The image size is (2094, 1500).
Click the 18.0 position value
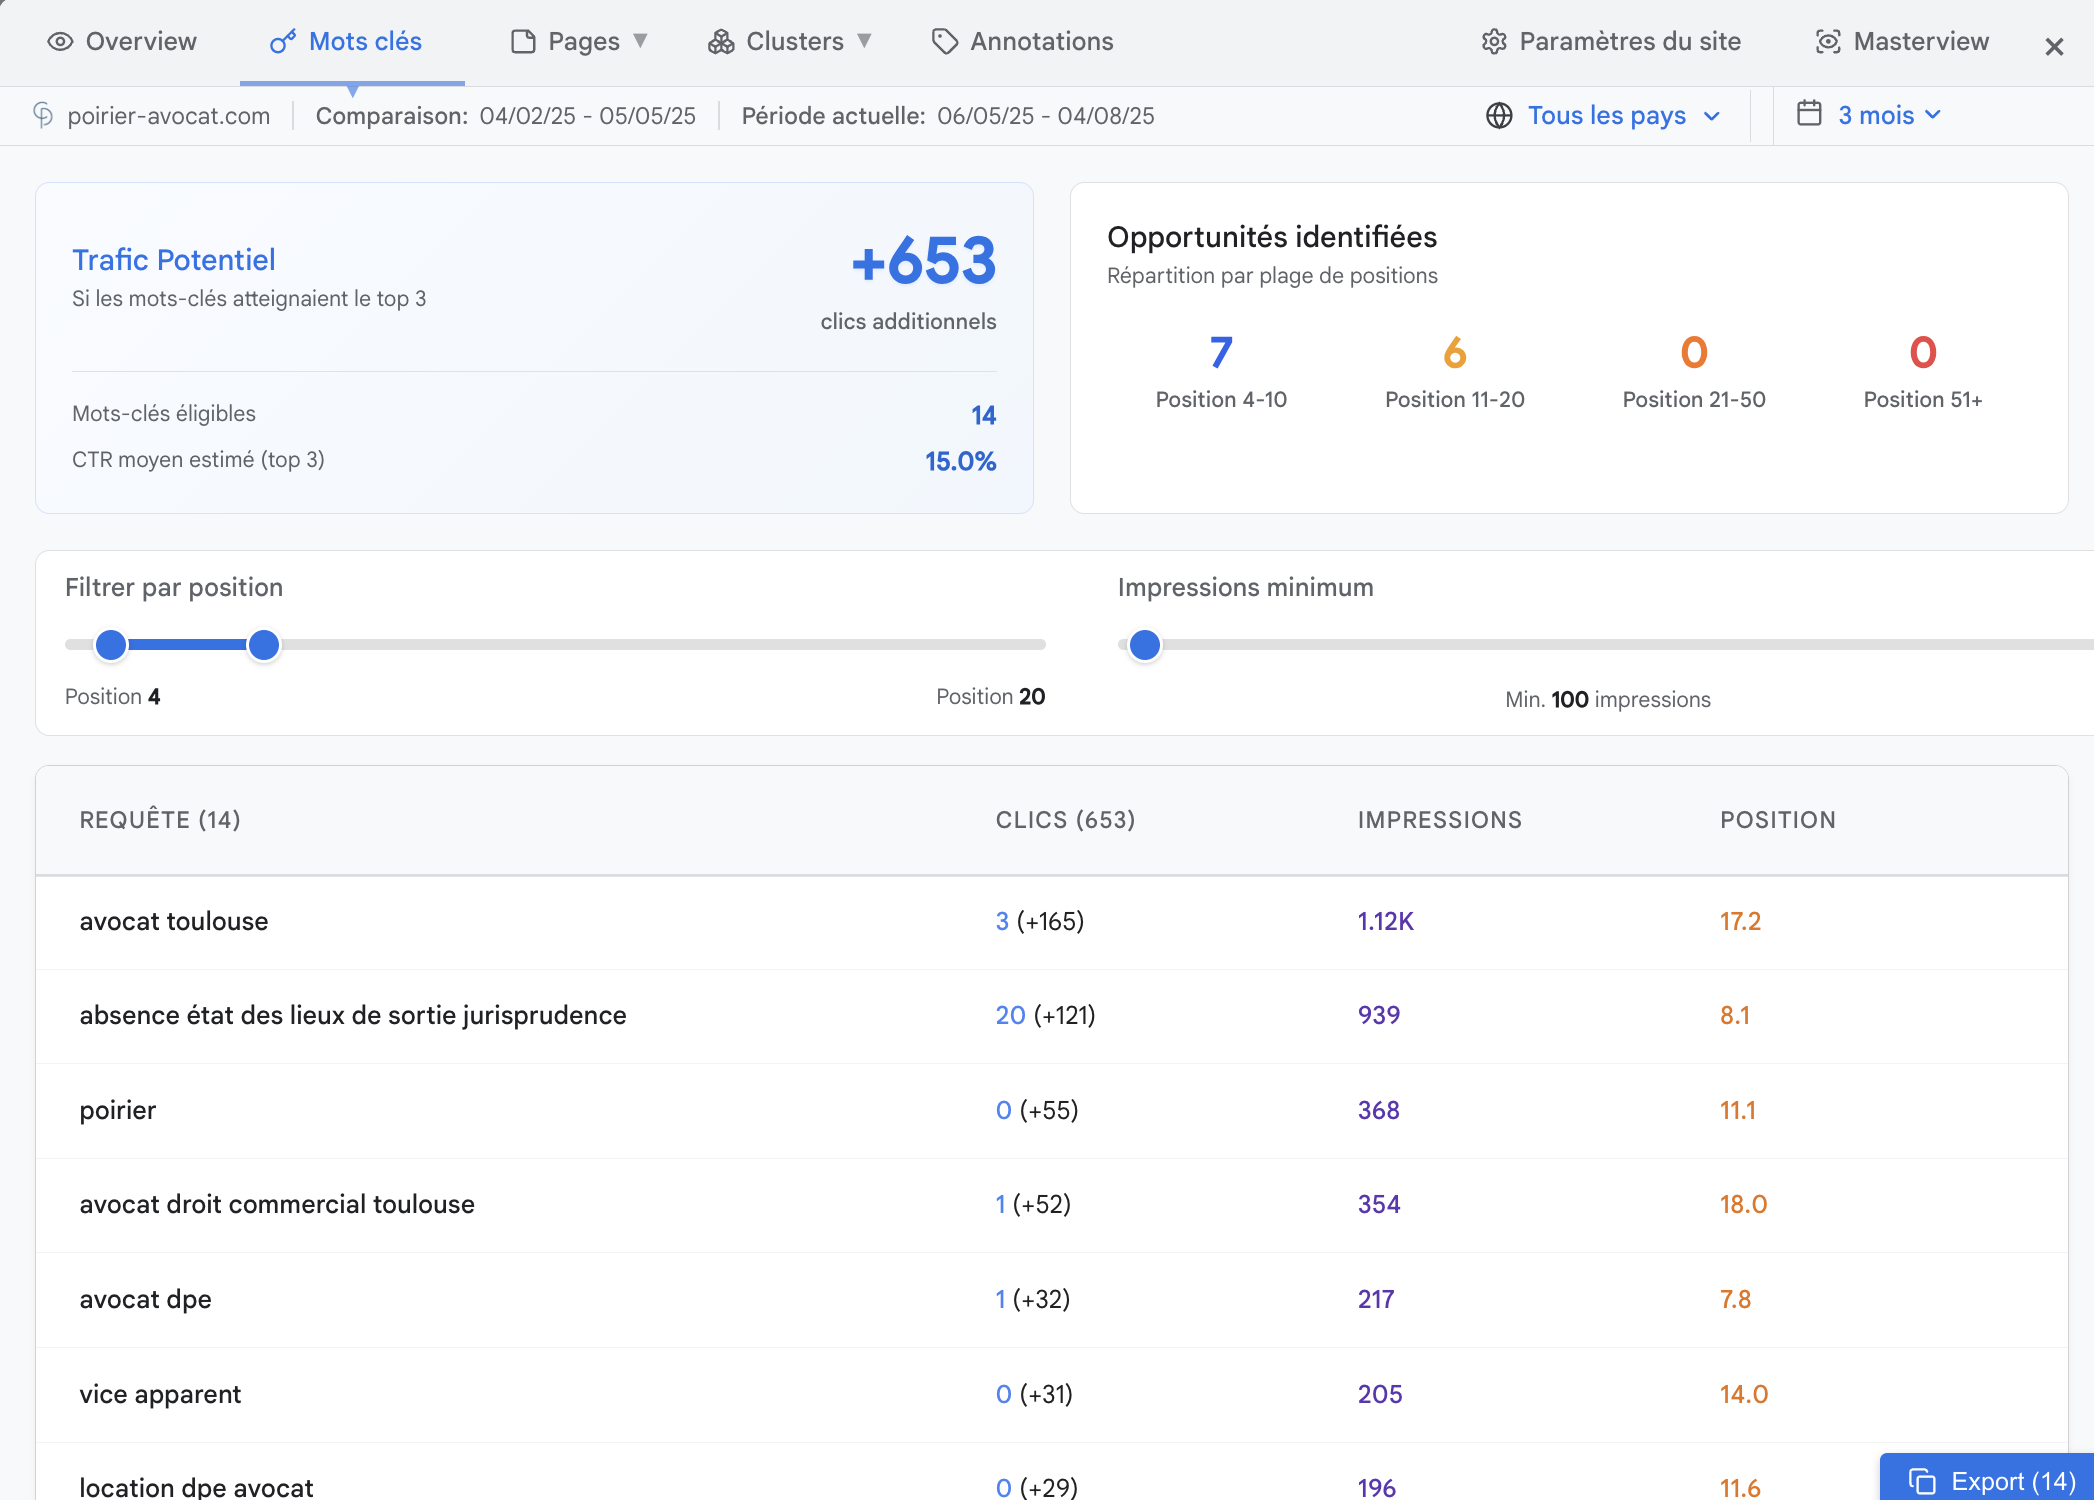click(1743, 1205)
